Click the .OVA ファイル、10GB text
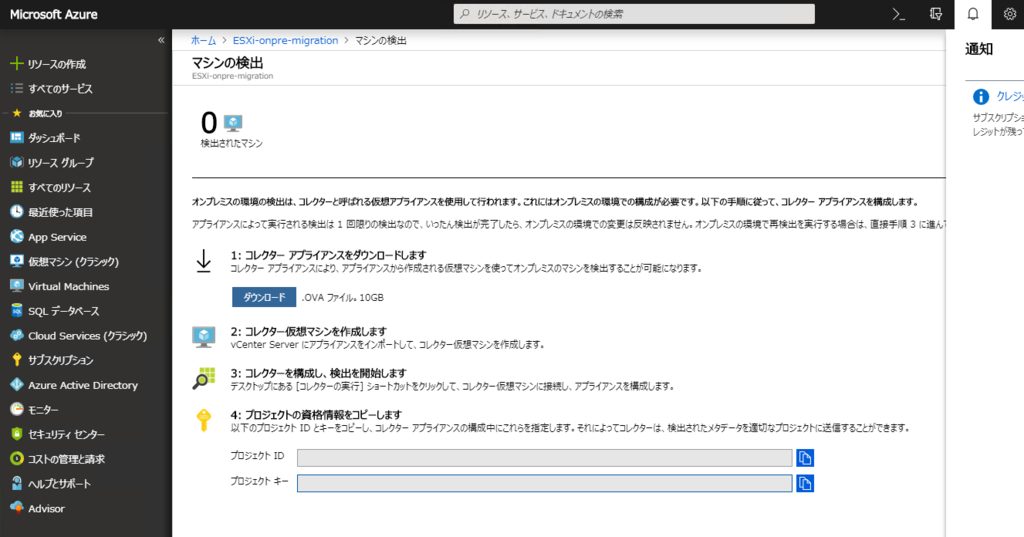1024x537 pixels. coord(343,297)
